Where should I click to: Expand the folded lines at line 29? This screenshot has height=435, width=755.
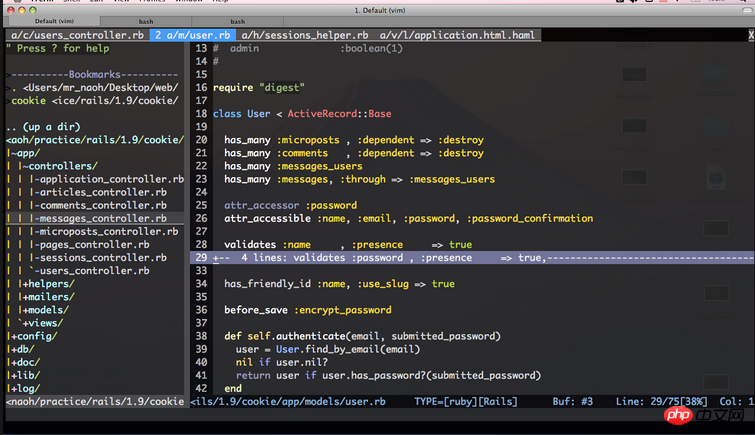coord(472,258)
